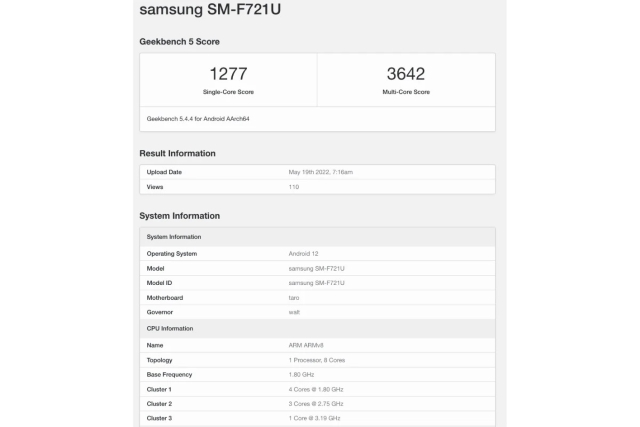Viewport: 640px width, 427px height.
Task: Select the Single-Core Score label
Action: [228, 92]
